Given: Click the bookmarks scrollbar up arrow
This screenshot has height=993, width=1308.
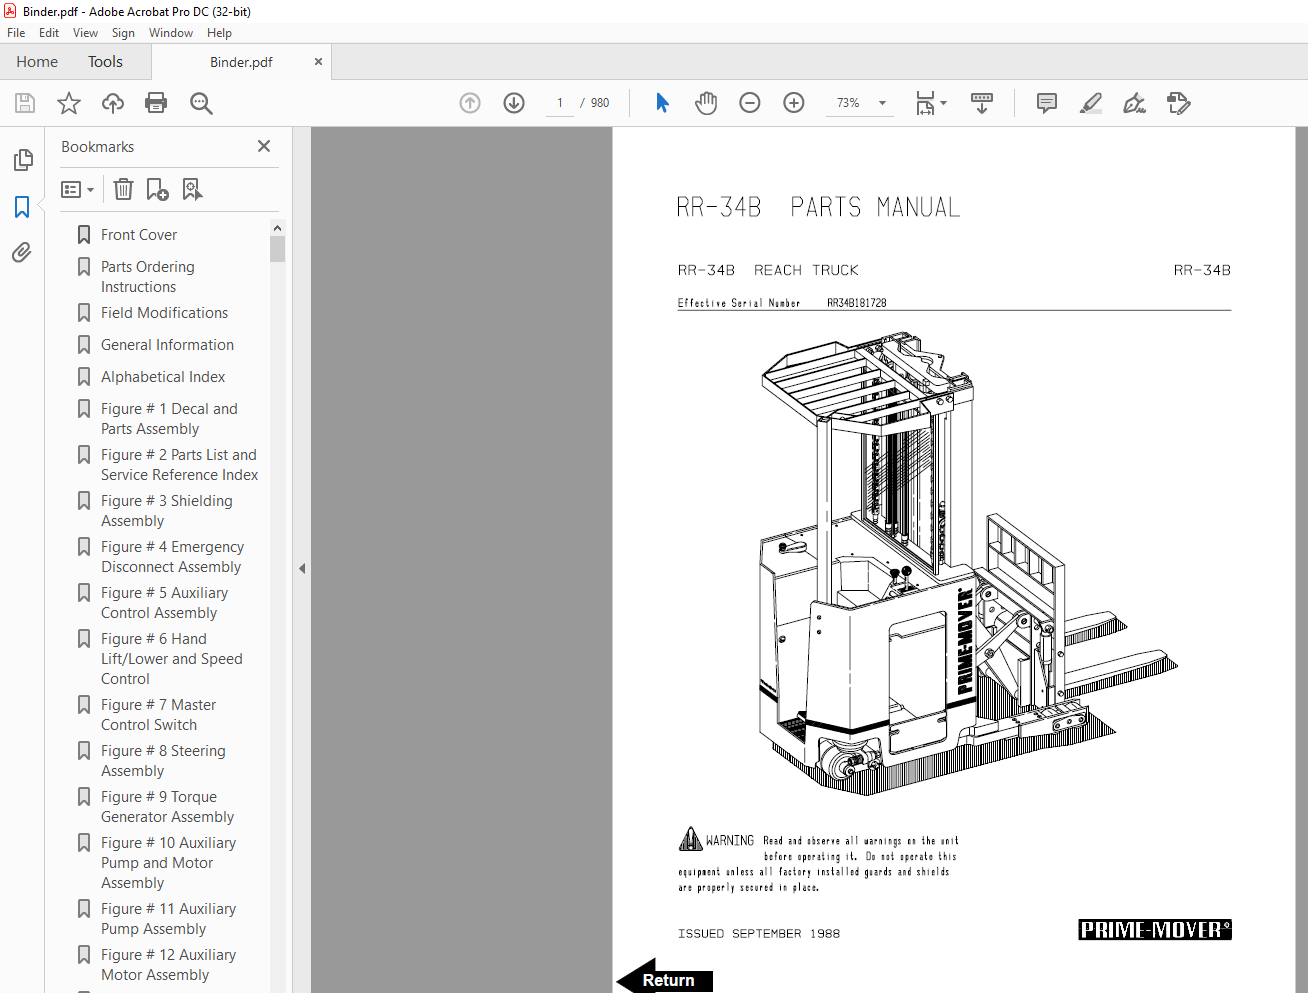Looking at the screenshot, I should click(x=277, y=228).
